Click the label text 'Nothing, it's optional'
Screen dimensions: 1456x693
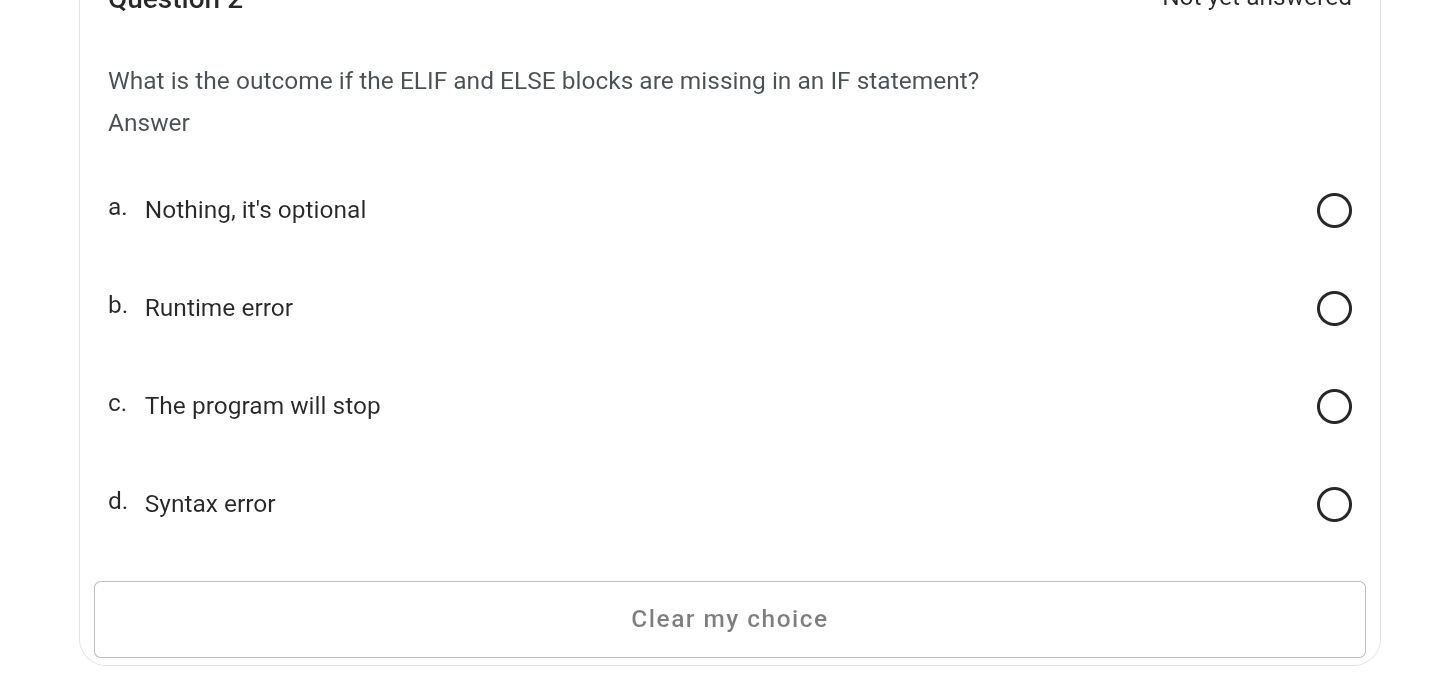pyautogui.click(x=255, y=210)
